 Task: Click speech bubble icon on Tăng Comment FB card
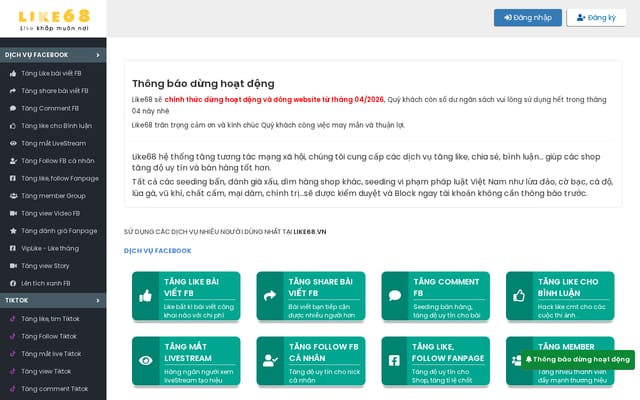click(x=395, y=296)
